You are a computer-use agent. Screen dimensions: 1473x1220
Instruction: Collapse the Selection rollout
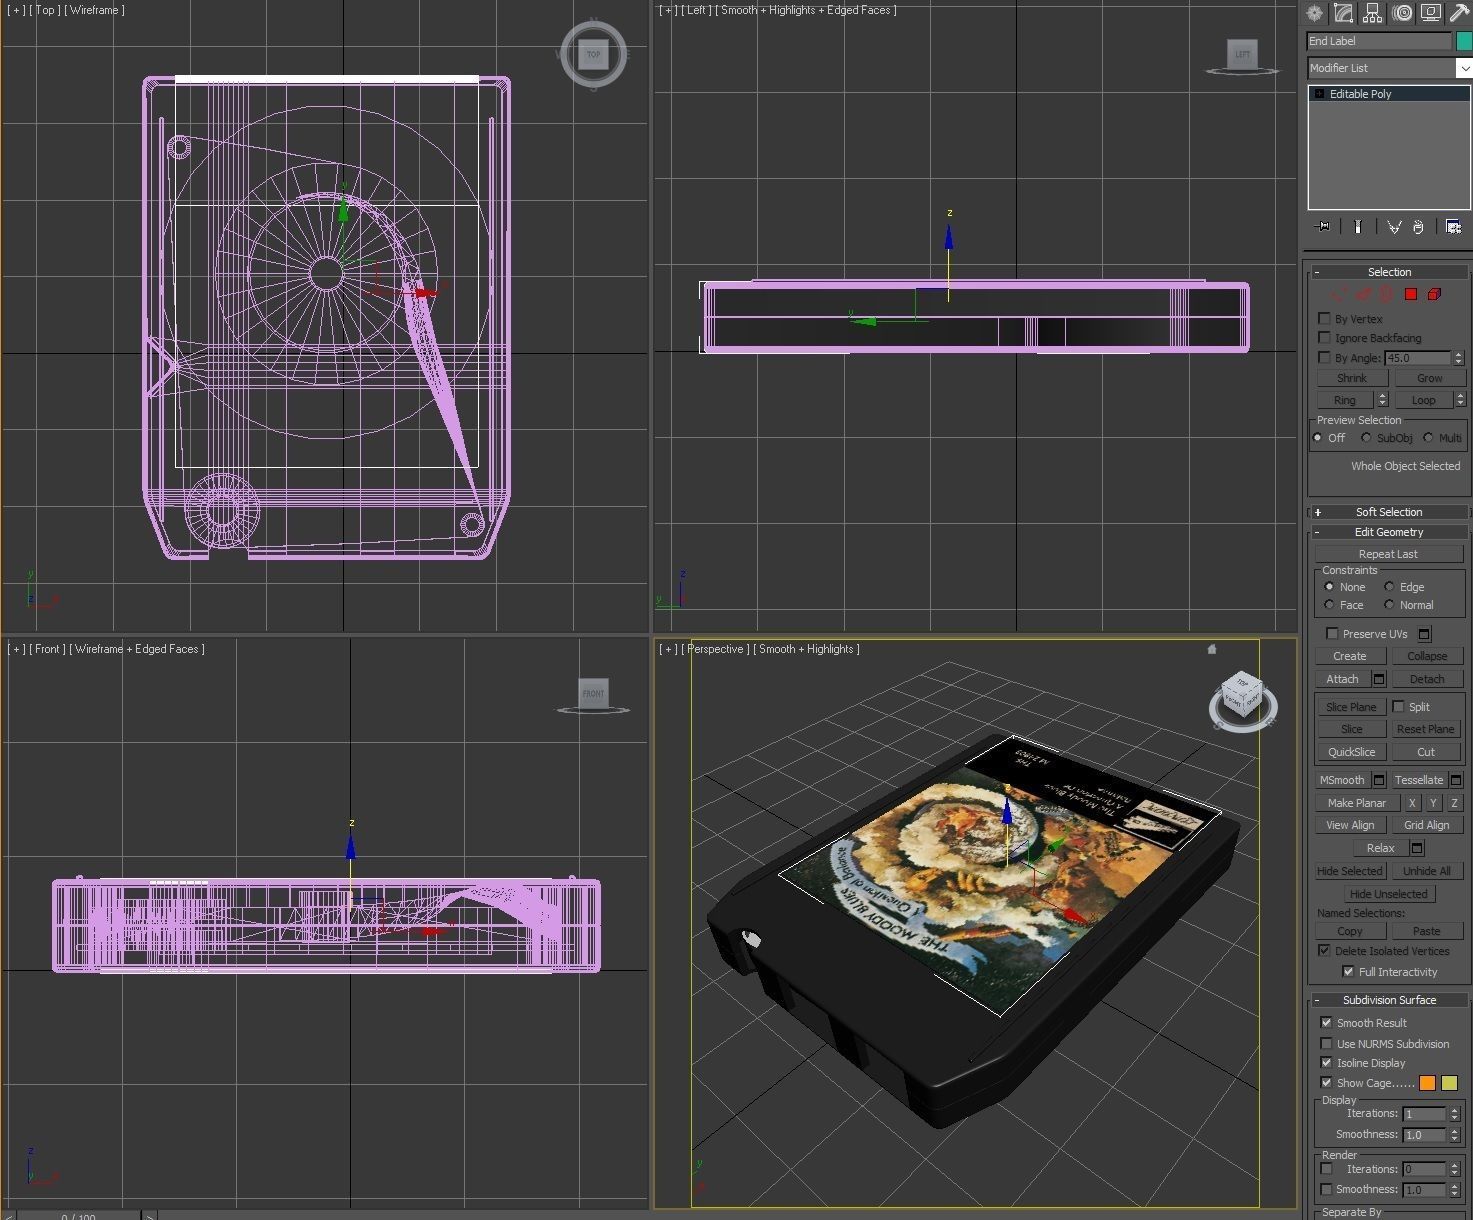click(x=1389, y=272)
